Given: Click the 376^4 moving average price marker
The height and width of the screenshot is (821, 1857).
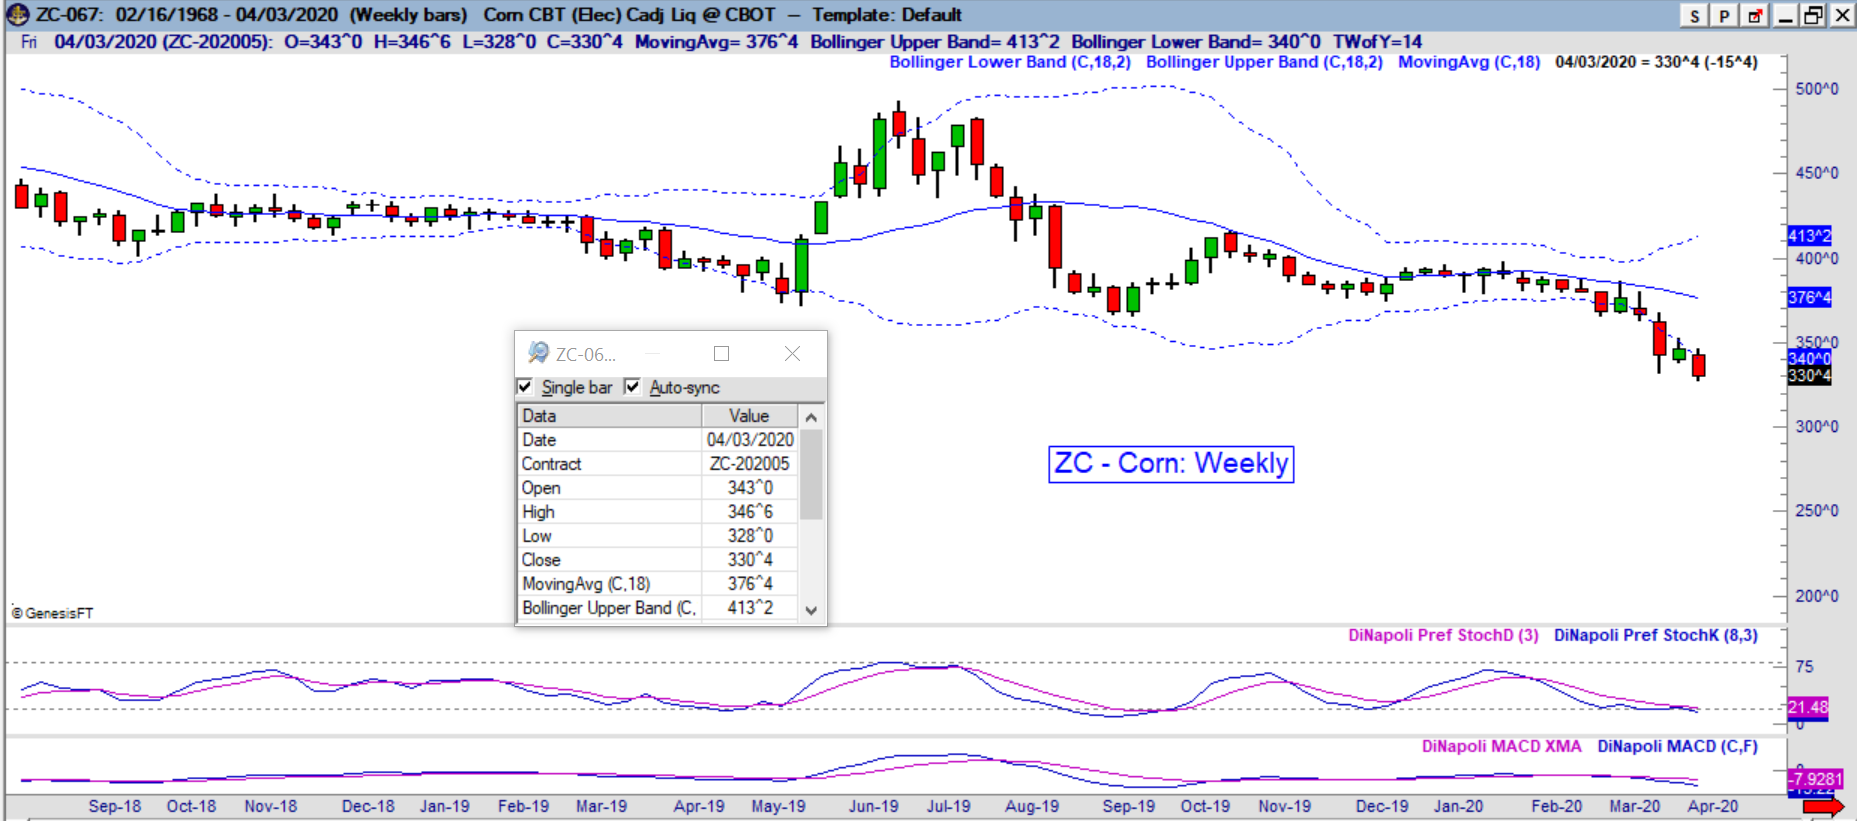Looking at the screenshot, I should point(1809,297).
